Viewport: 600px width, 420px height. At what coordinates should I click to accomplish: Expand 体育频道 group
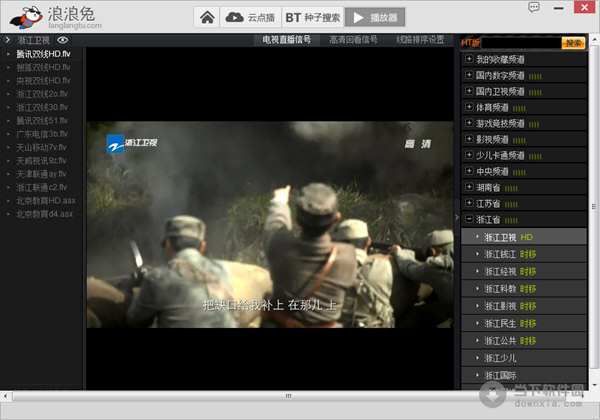point(469,107)
